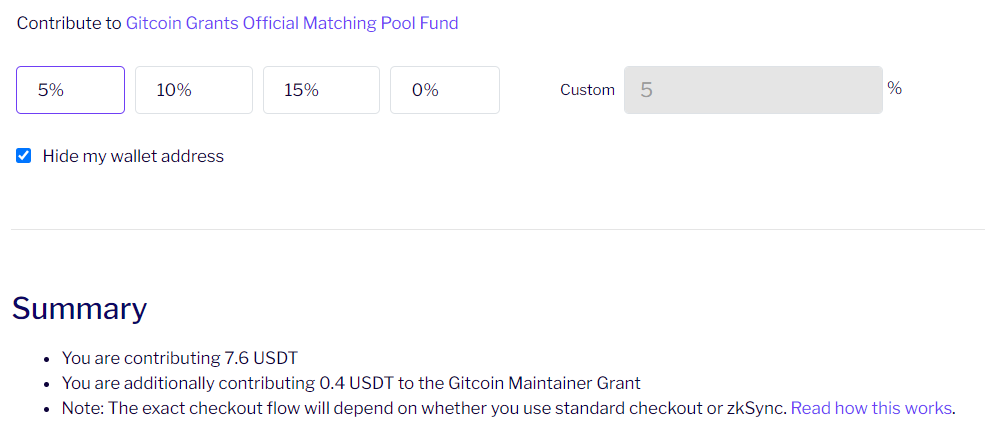Choose the 10% contribution option
The height and width of the screenshot is (433, 985).
(x=193, y=90)
